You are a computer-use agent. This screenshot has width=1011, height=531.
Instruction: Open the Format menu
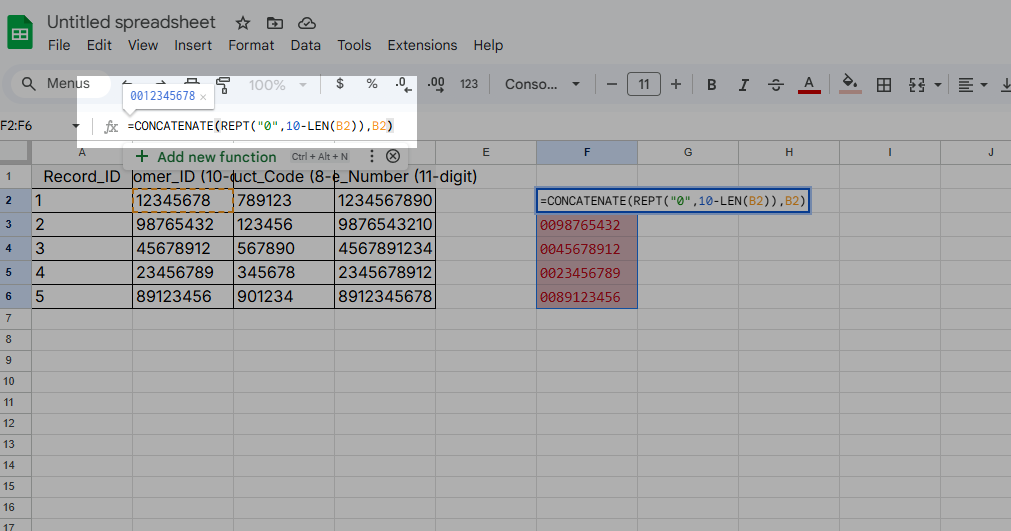pos(251,45)
